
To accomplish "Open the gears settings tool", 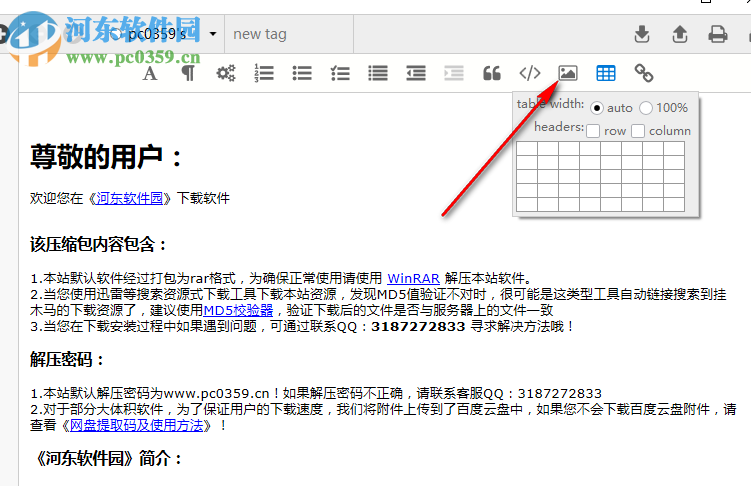I will click(x=226, y=73).
